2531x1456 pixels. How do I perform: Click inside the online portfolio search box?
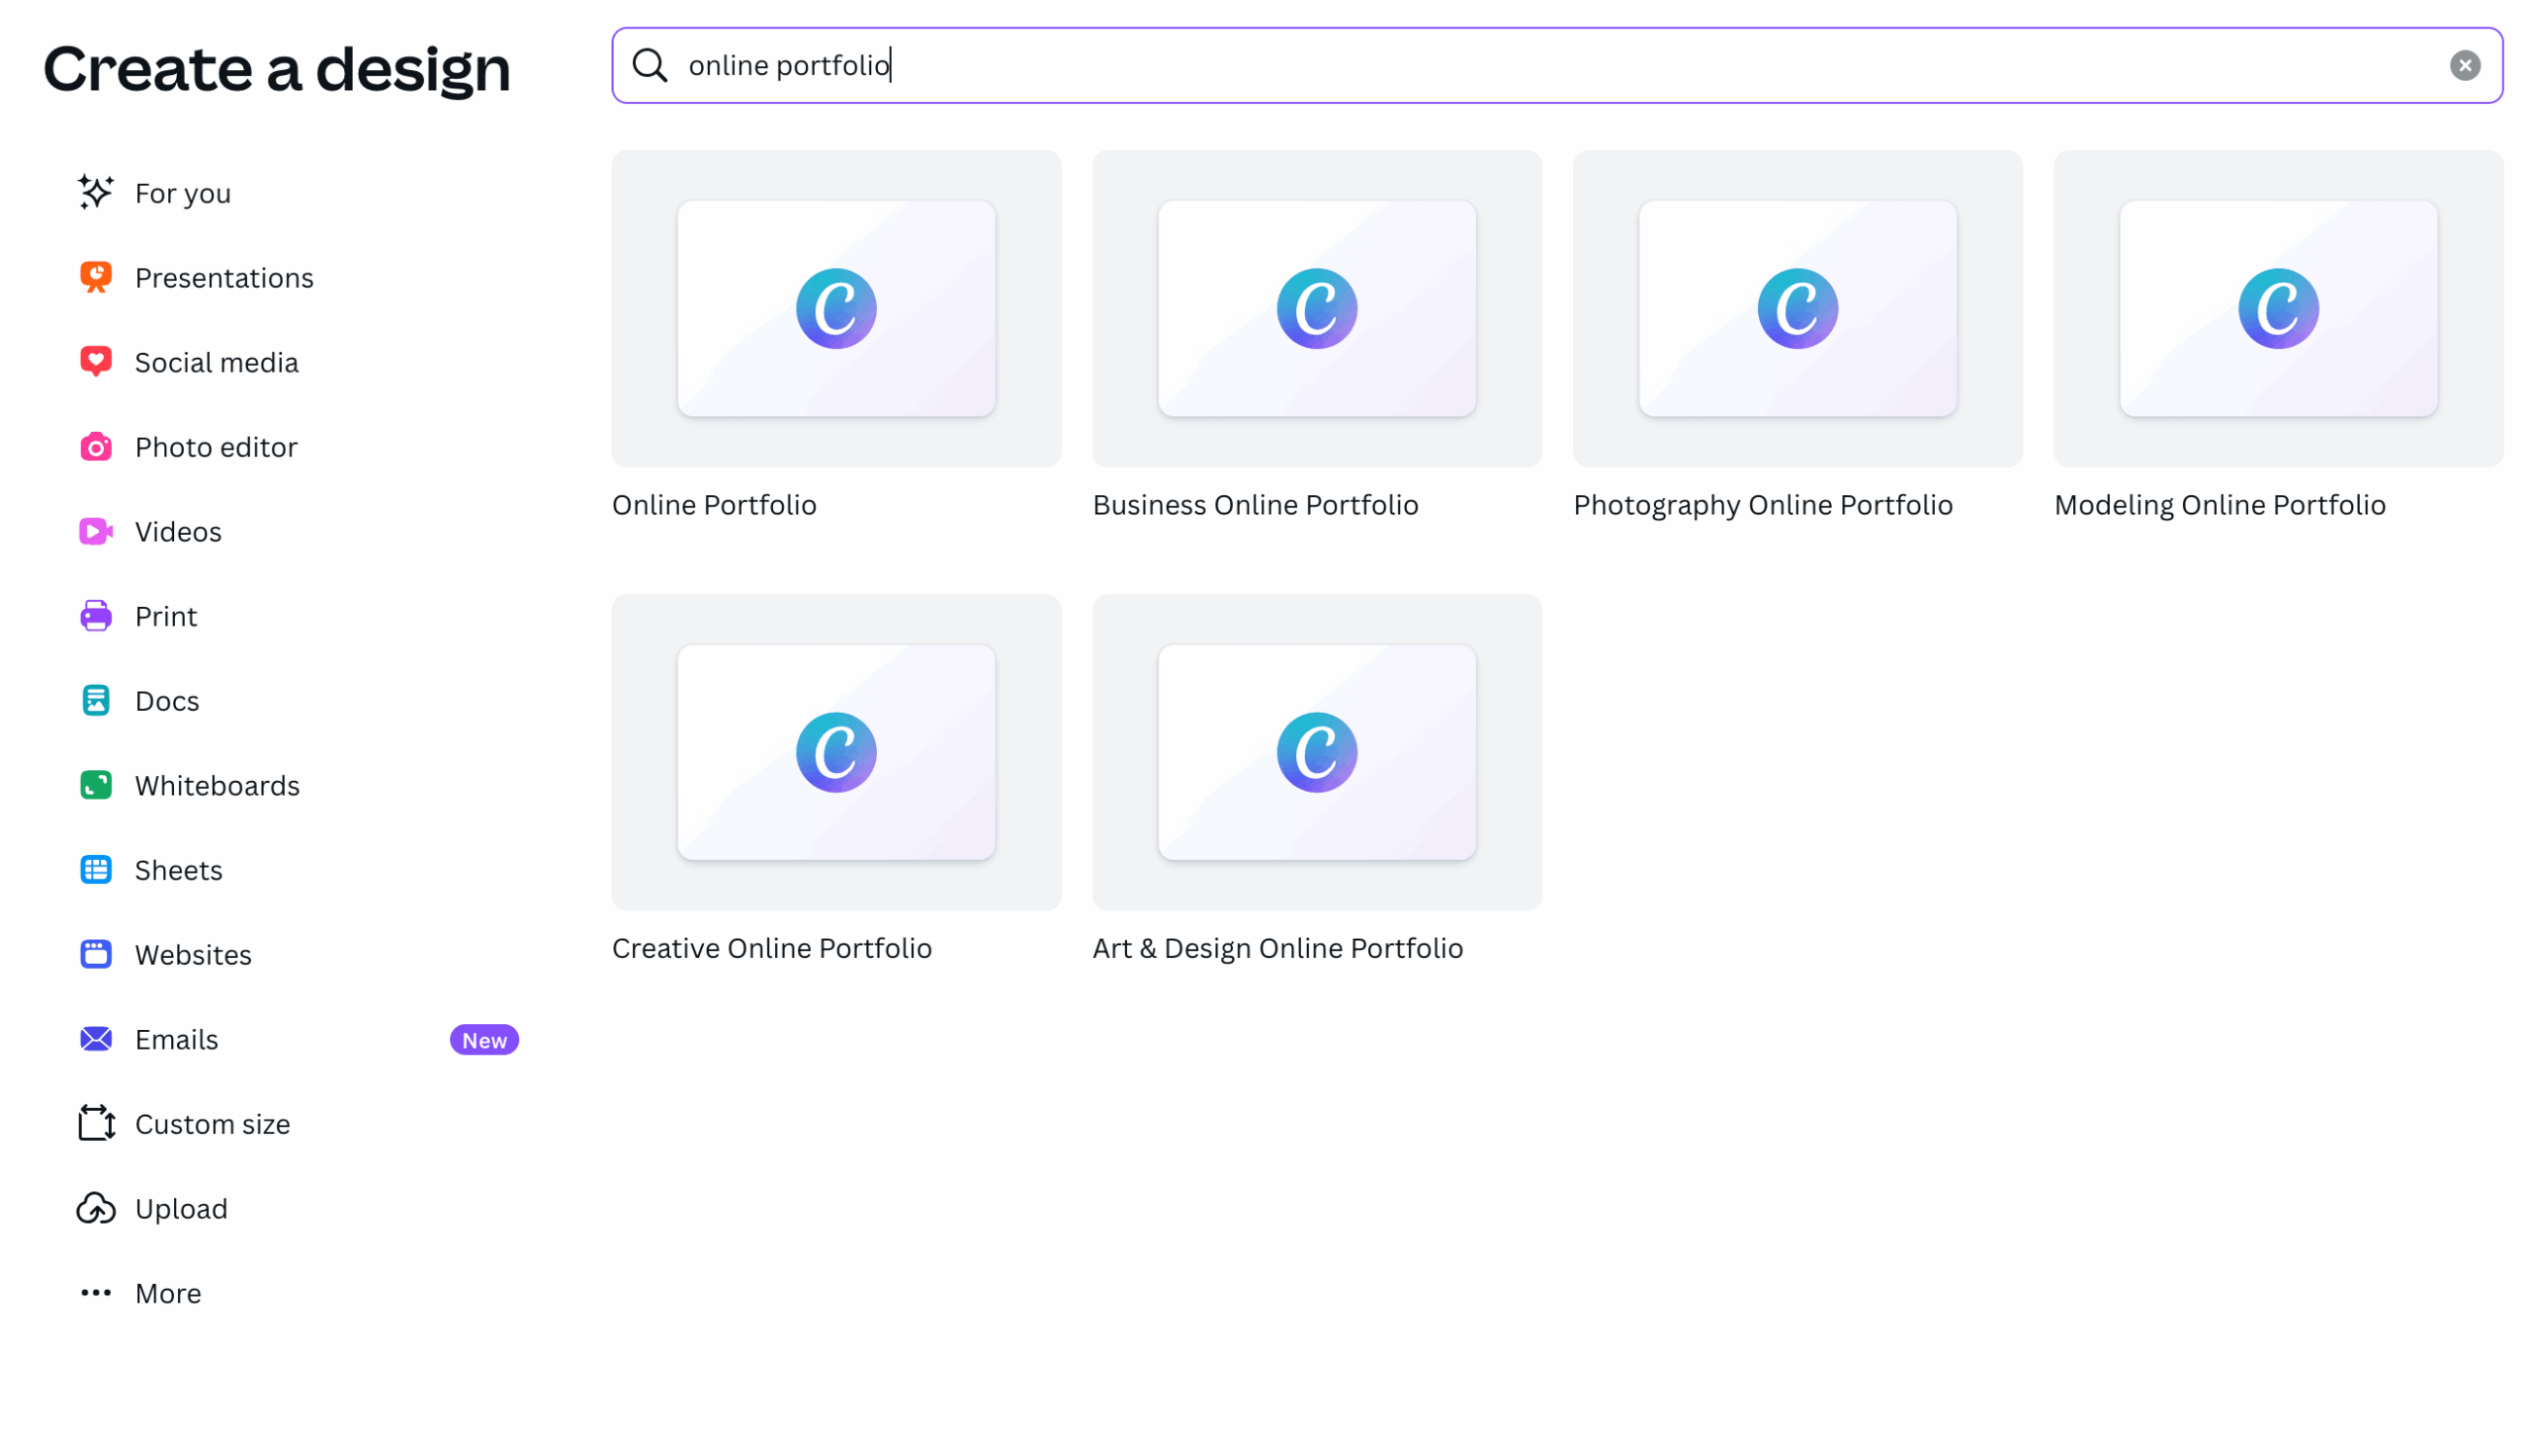tap(1500, 65)
